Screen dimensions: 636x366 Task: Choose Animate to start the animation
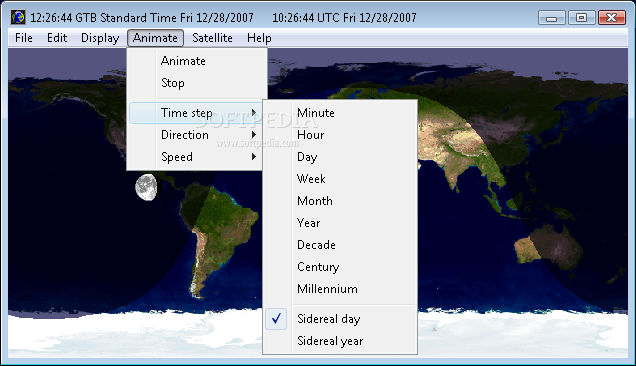(197, 61)
